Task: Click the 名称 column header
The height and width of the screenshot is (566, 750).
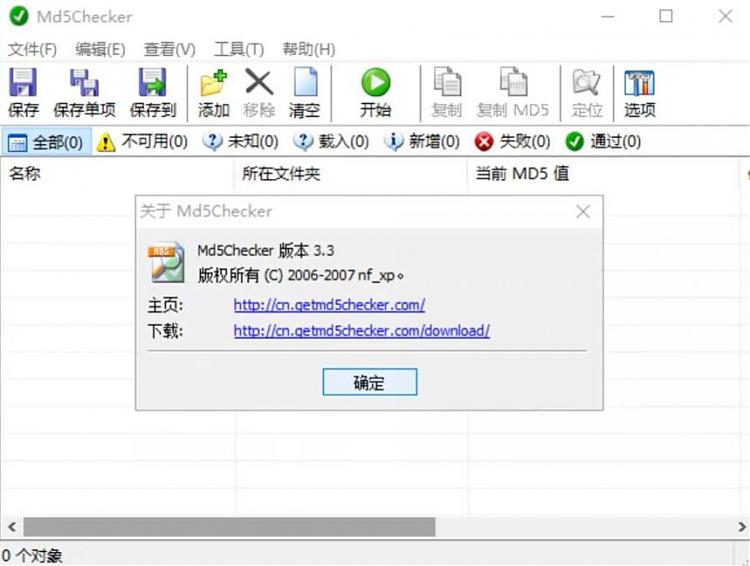Action: pos(118,174)
